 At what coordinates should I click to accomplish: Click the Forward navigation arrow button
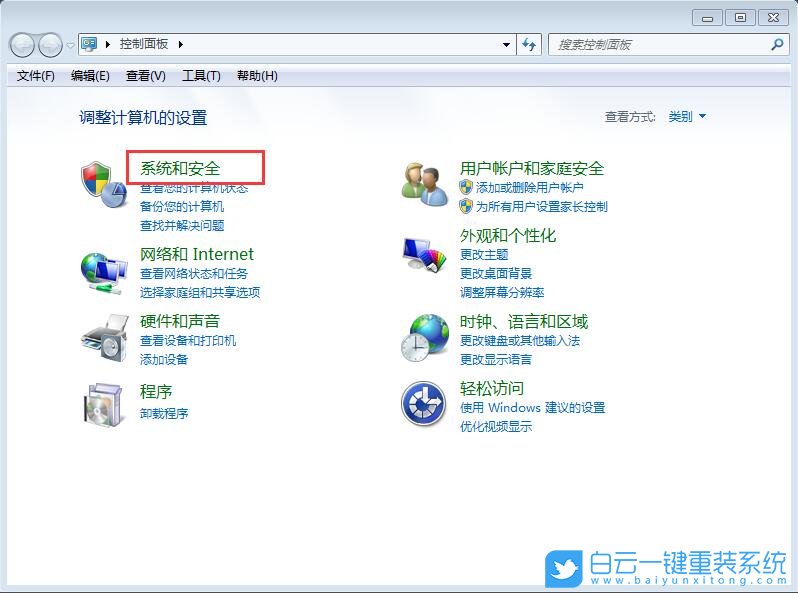click(x=50, y=45)
